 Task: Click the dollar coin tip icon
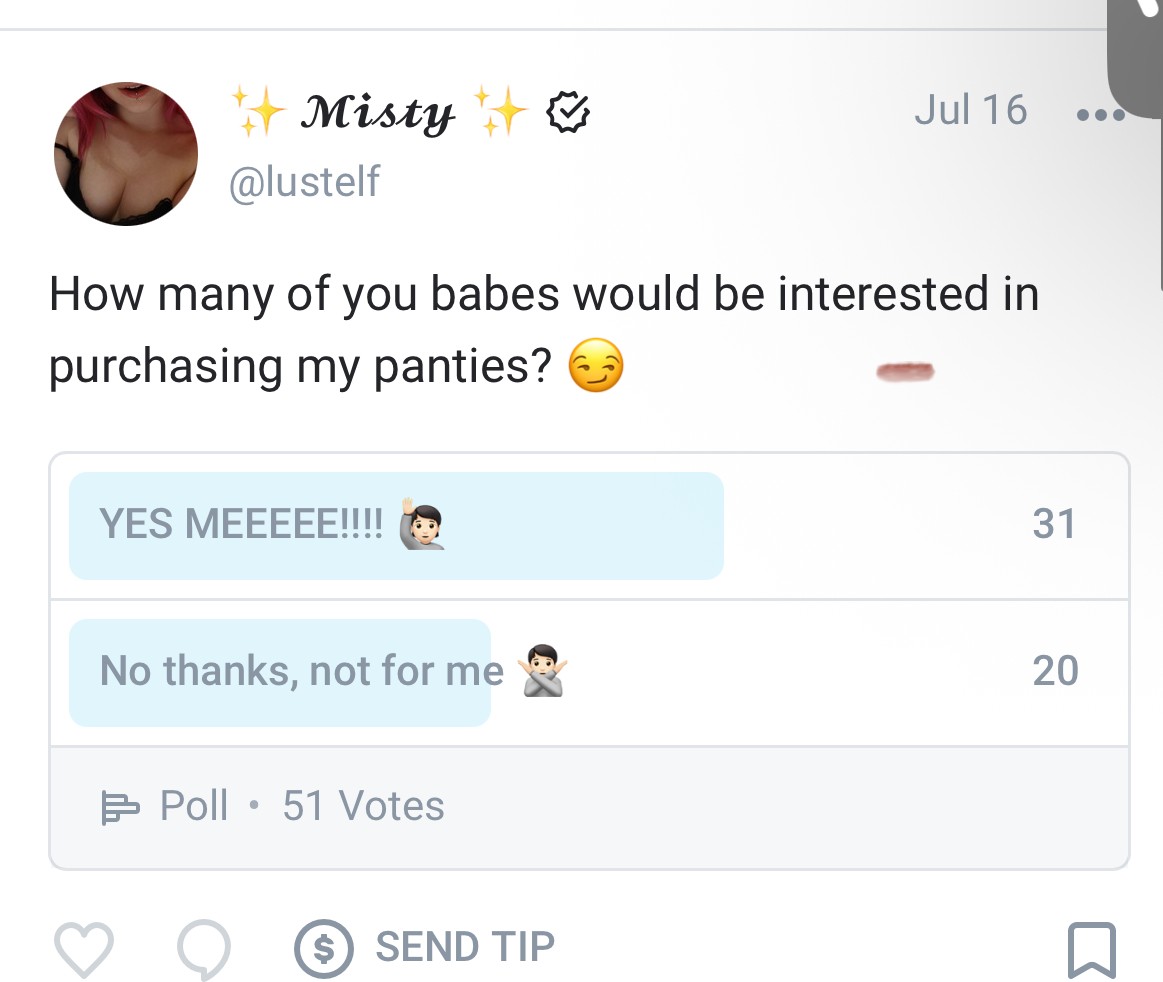point(323,949)
